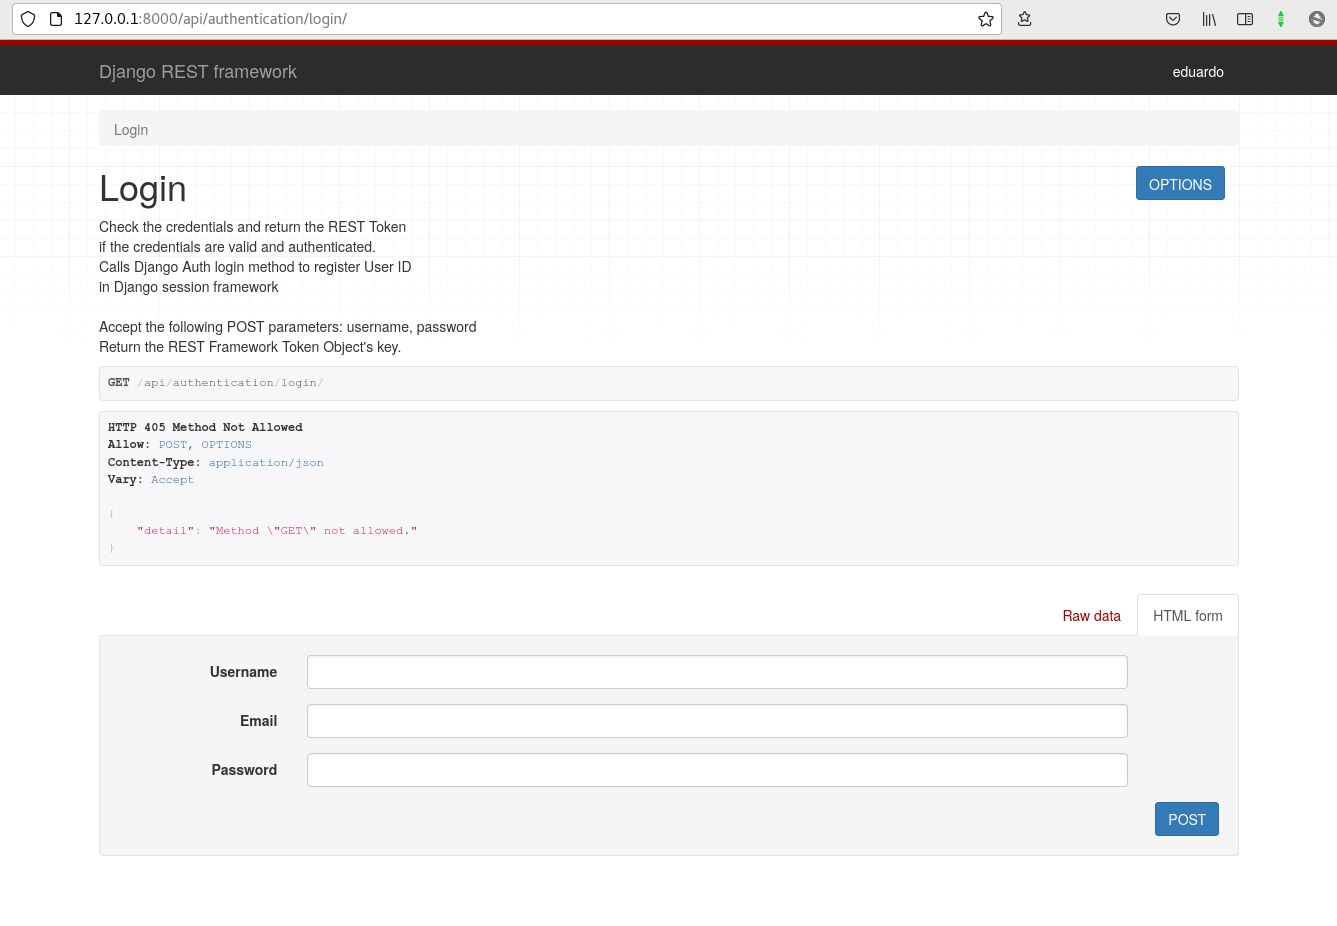Bookmark this page with the star icon
The width and height of the screenshot is (1337, 926).
(985, 19)
